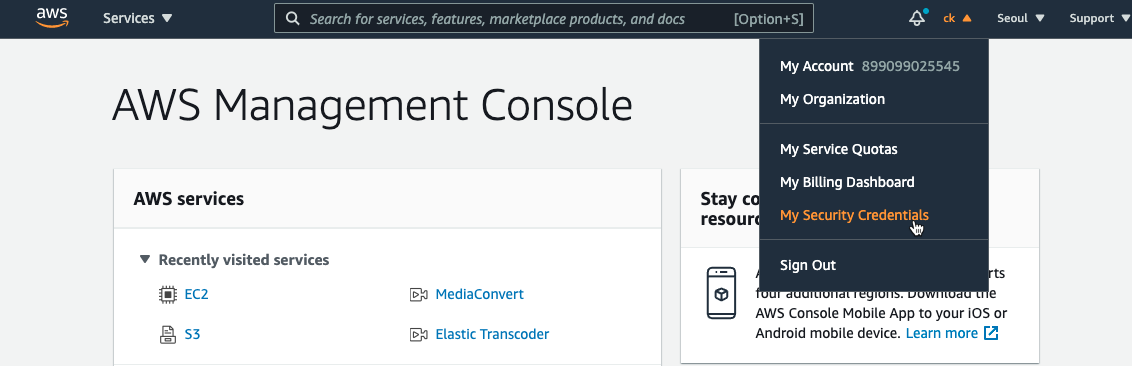The height and width of the screenshot is (366, 1132).
Task: Open the Services dropdown menu
Action: click(137, 18)
